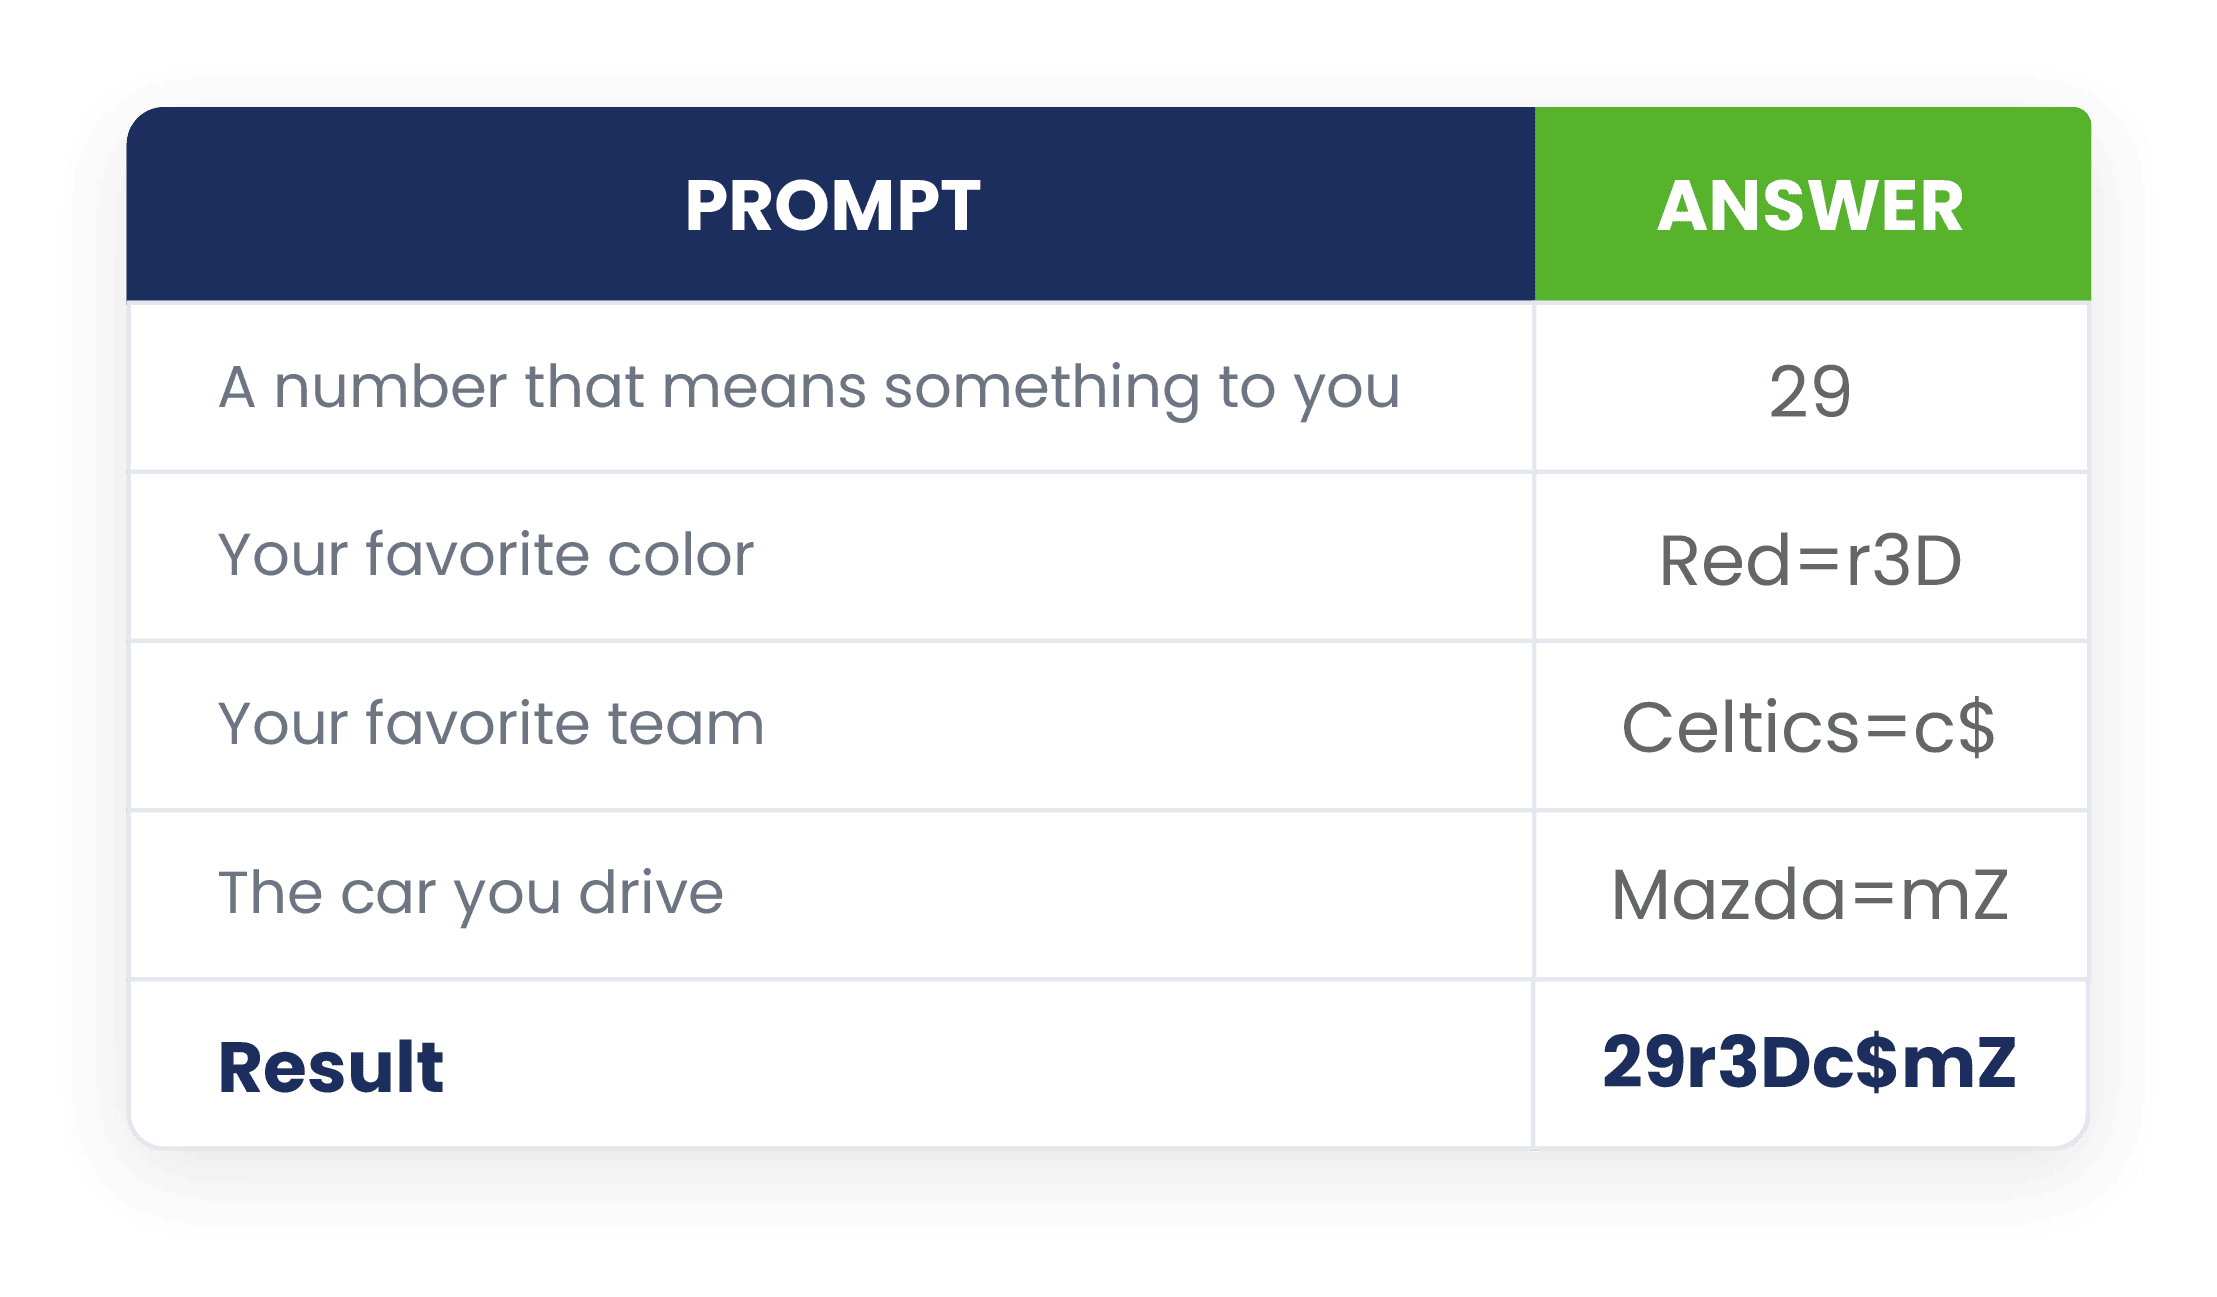
Task: Click the word 'number' in first prompt
Action: click(391, 387)
